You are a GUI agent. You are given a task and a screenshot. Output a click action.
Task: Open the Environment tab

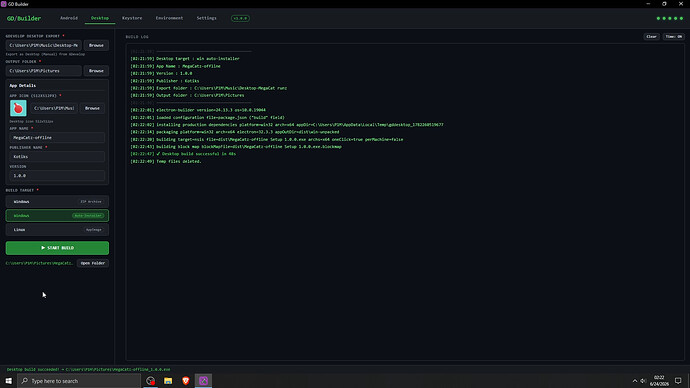[169, 18]
